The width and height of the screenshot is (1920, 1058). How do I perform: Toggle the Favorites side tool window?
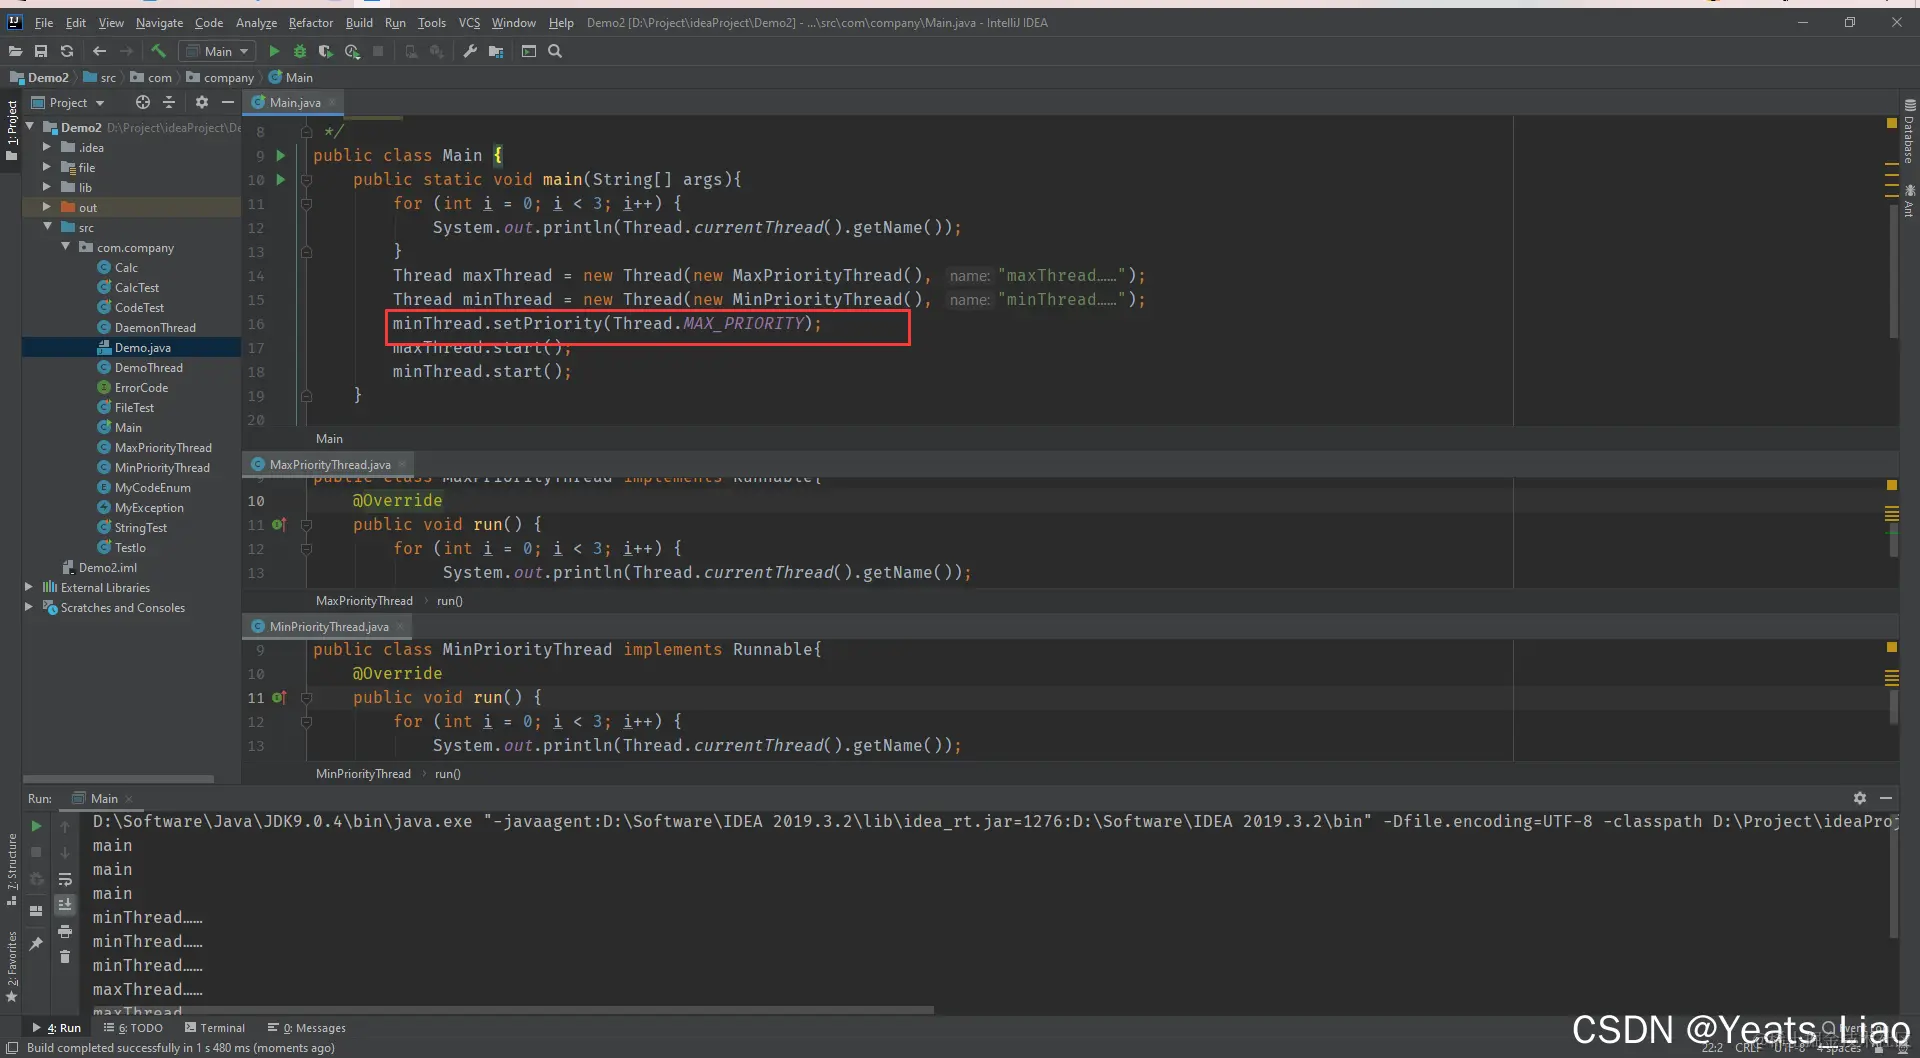12,966
